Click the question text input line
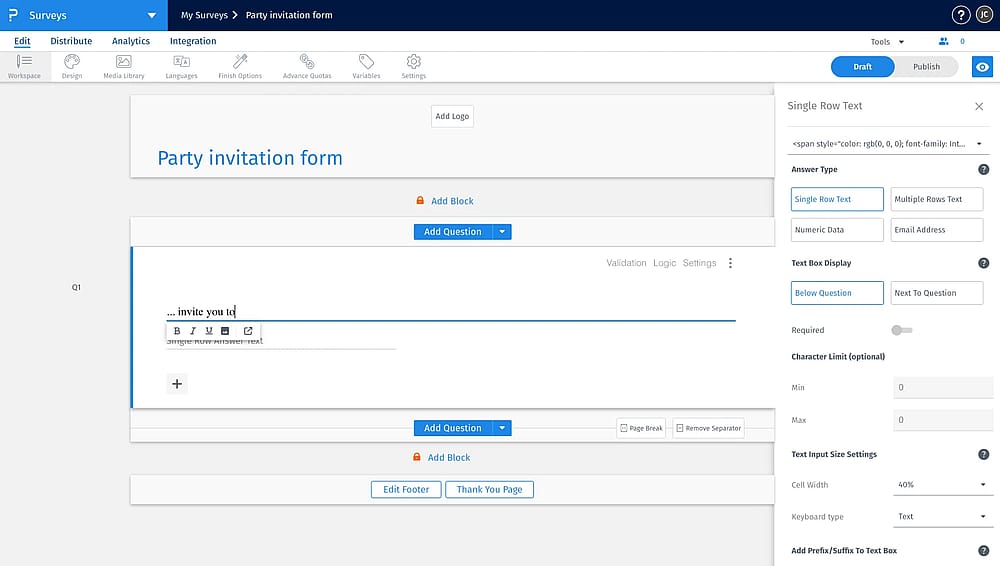1000x566 pixels. 450,311
